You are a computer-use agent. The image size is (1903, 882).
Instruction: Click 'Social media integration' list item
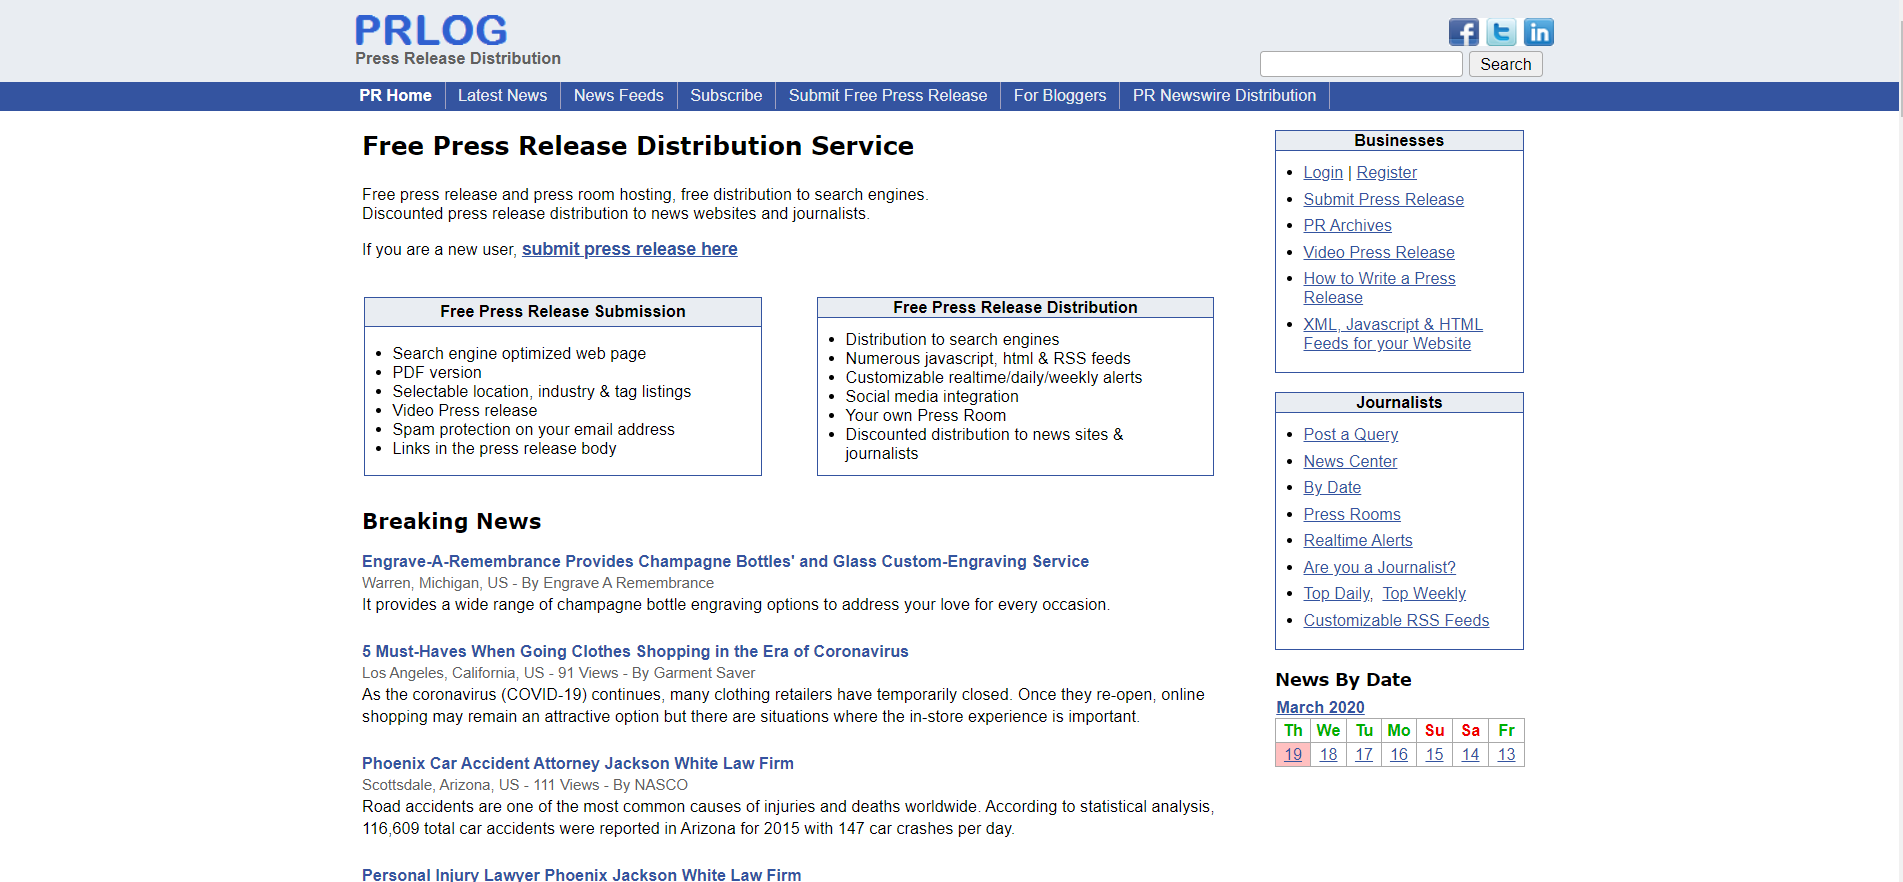click(931, 396)
